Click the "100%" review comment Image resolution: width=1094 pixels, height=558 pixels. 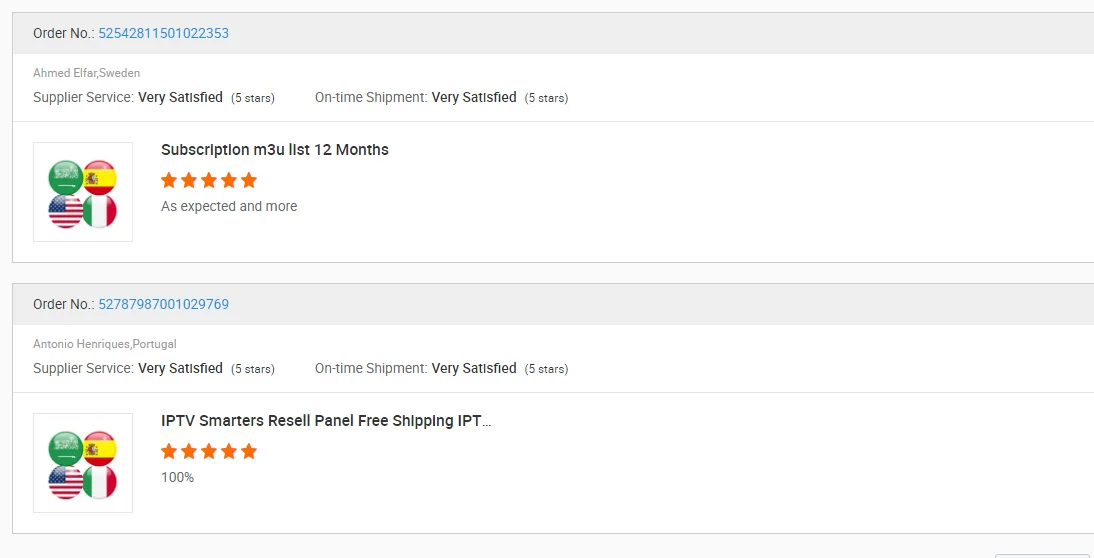click(x=178, y=477)
